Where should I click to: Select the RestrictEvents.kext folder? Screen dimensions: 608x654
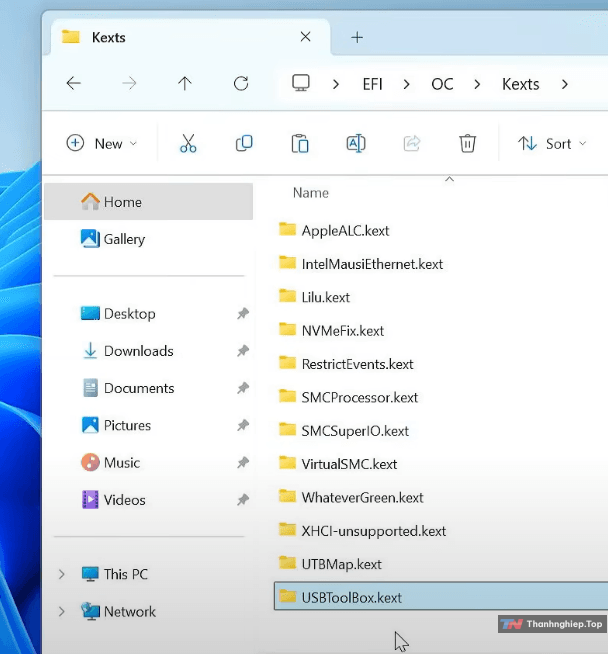[x=346, y=364]
